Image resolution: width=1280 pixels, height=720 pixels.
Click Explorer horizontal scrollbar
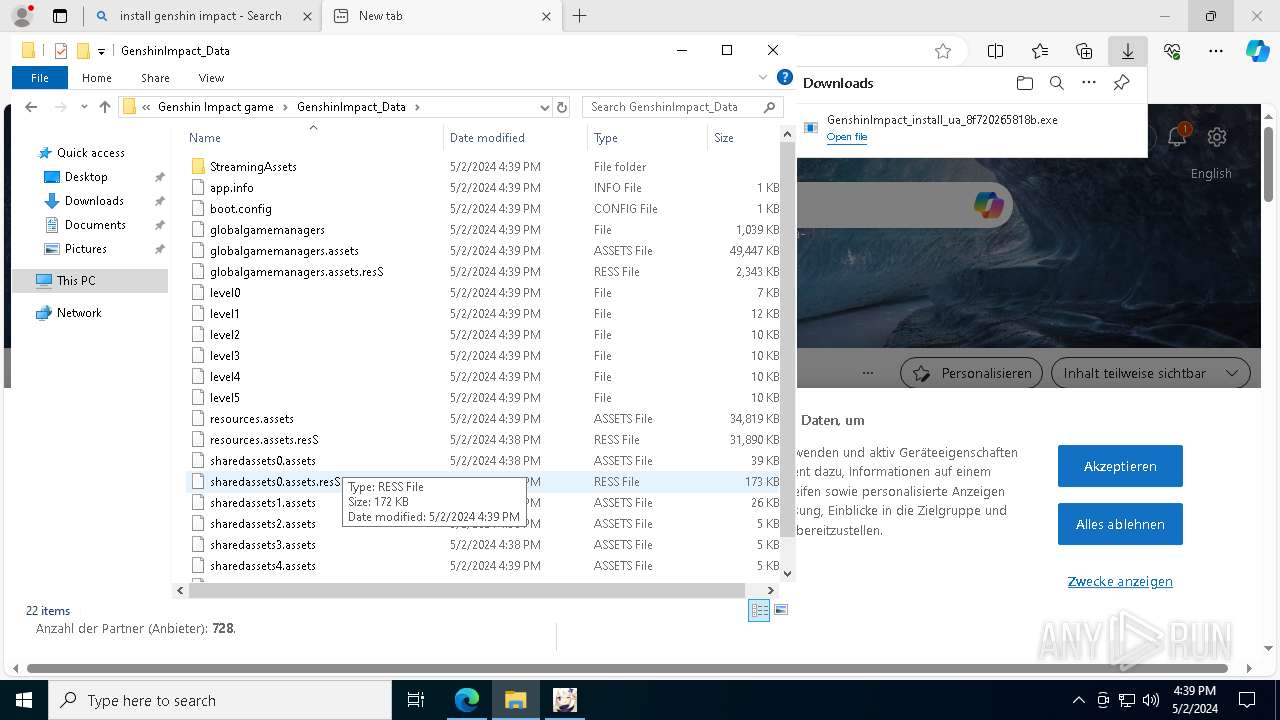467,591
